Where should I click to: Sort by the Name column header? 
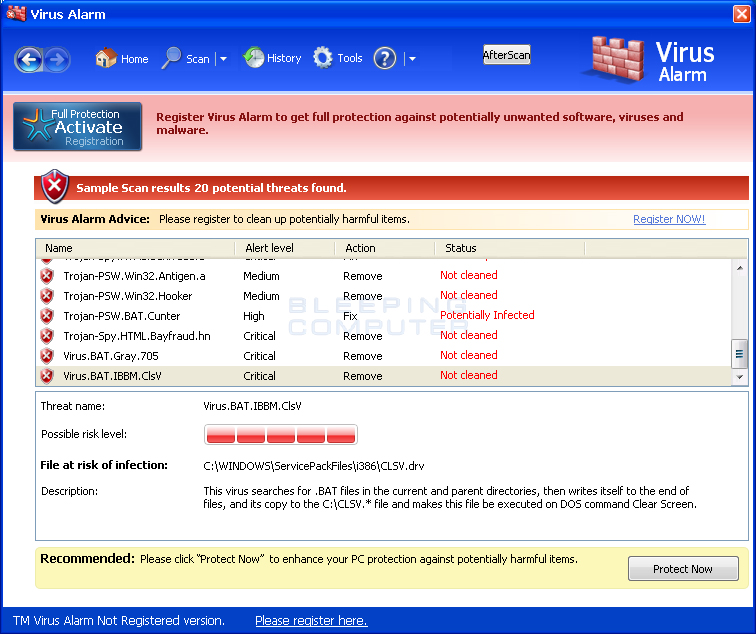tap(135, 248)
